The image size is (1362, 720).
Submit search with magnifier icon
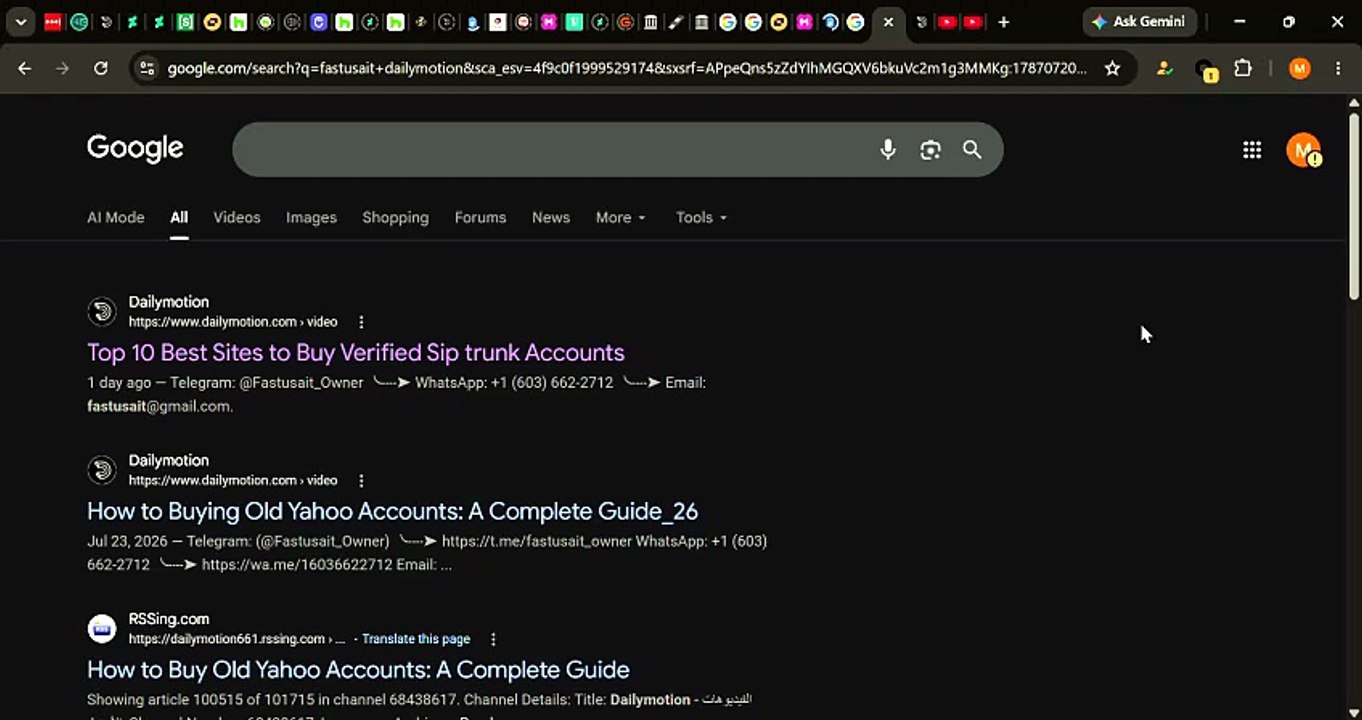972,149
